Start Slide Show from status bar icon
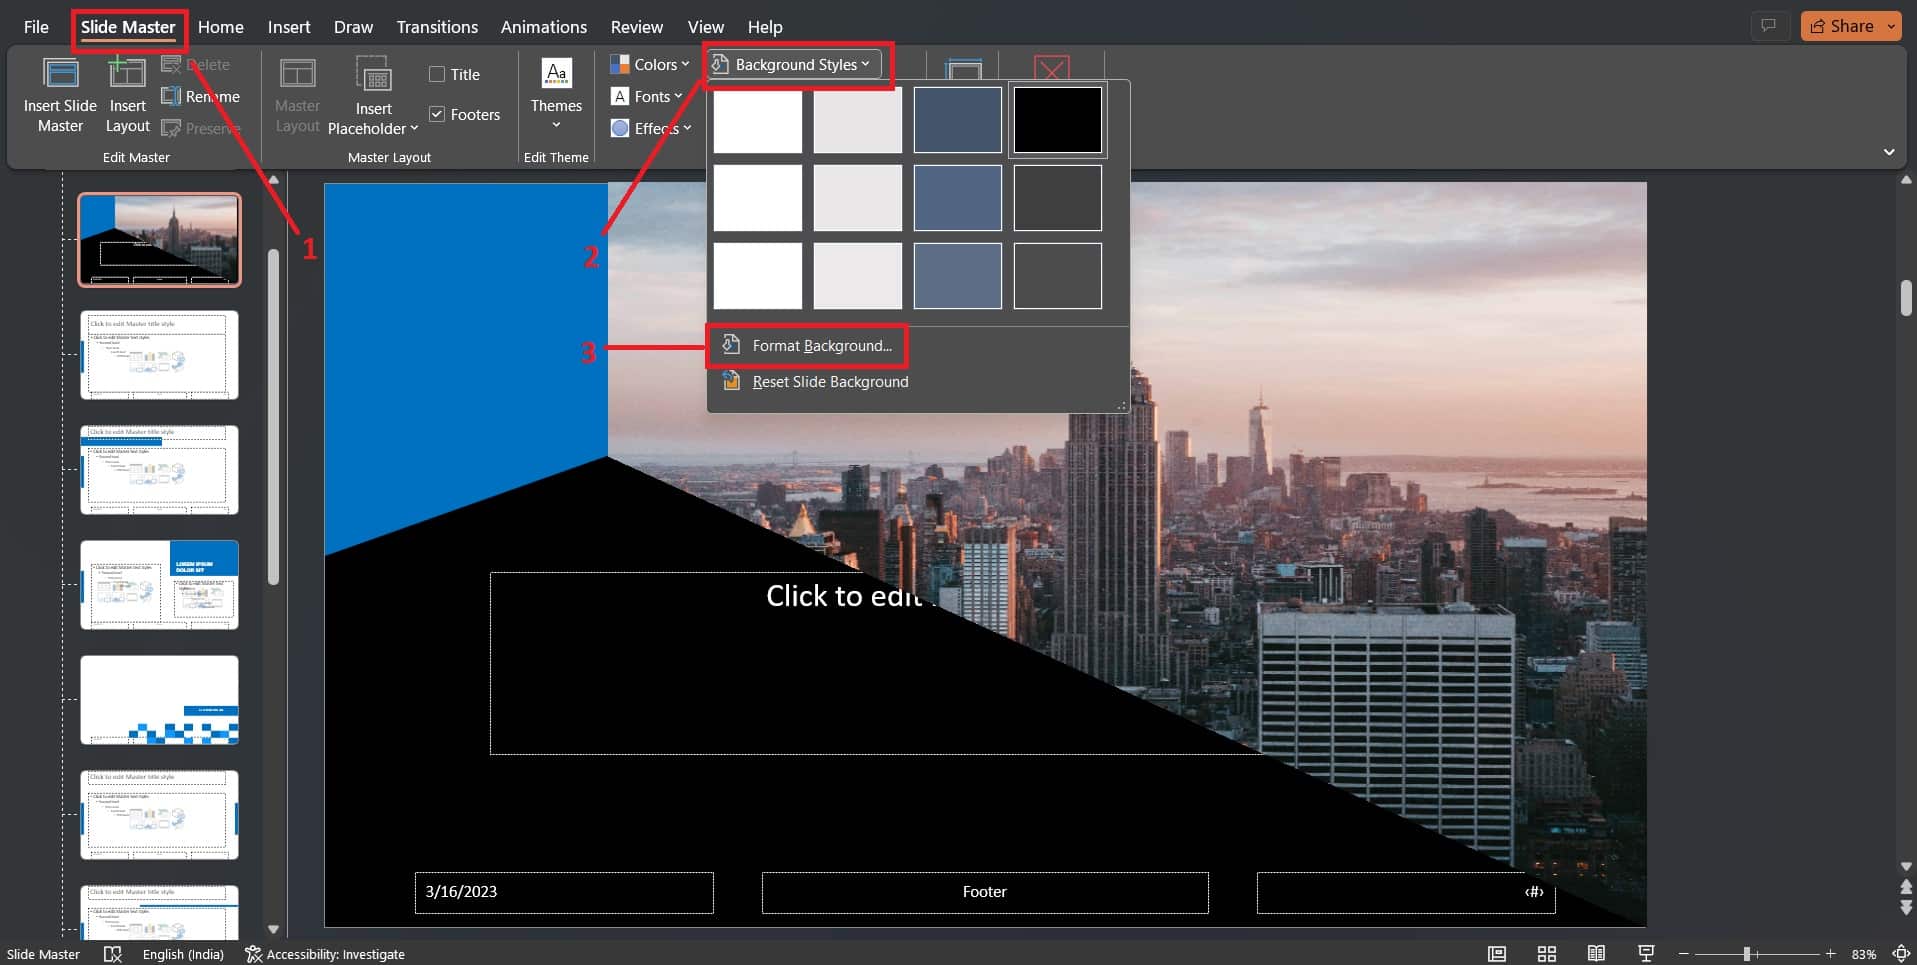1917x965 pixels. (1646, 953)
